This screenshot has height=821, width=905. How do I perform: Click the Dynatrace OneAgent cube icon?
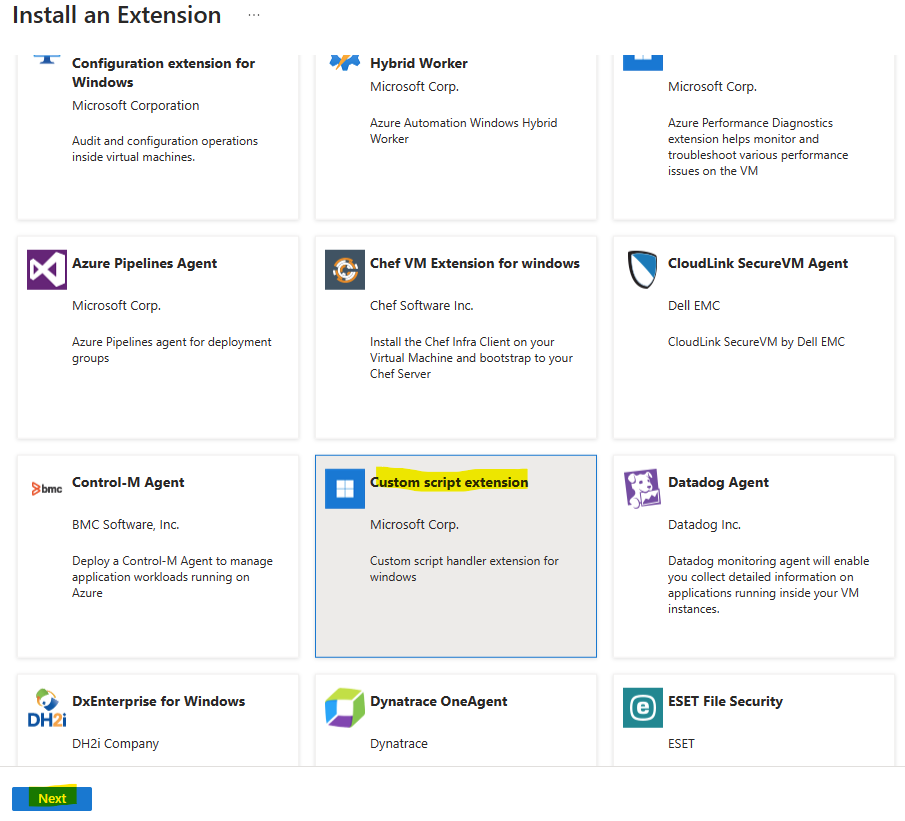[345, 708]
